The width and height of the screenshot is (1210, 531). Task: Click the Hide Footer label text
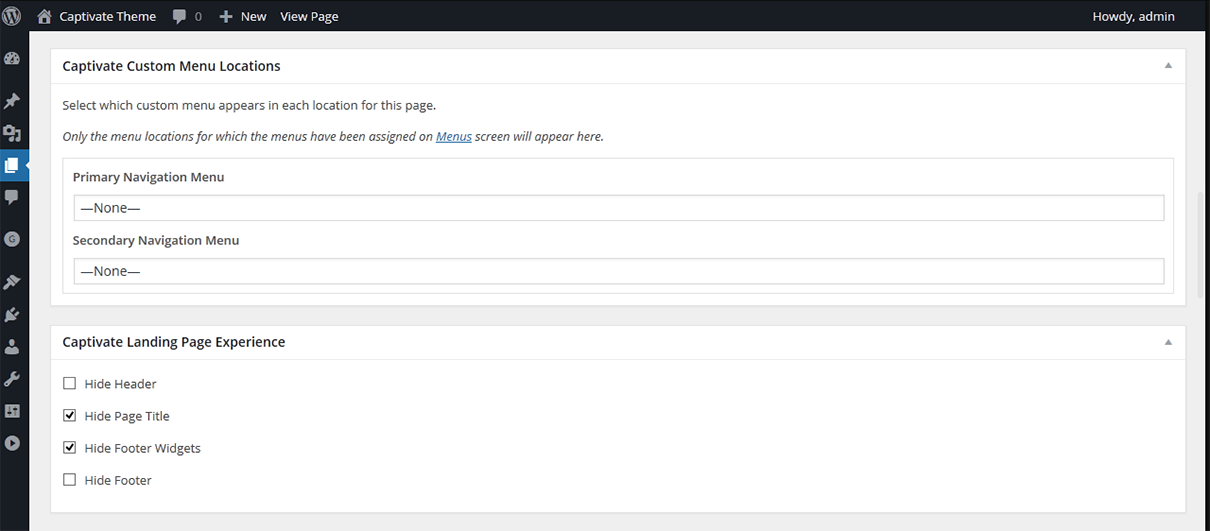point(118,480)
